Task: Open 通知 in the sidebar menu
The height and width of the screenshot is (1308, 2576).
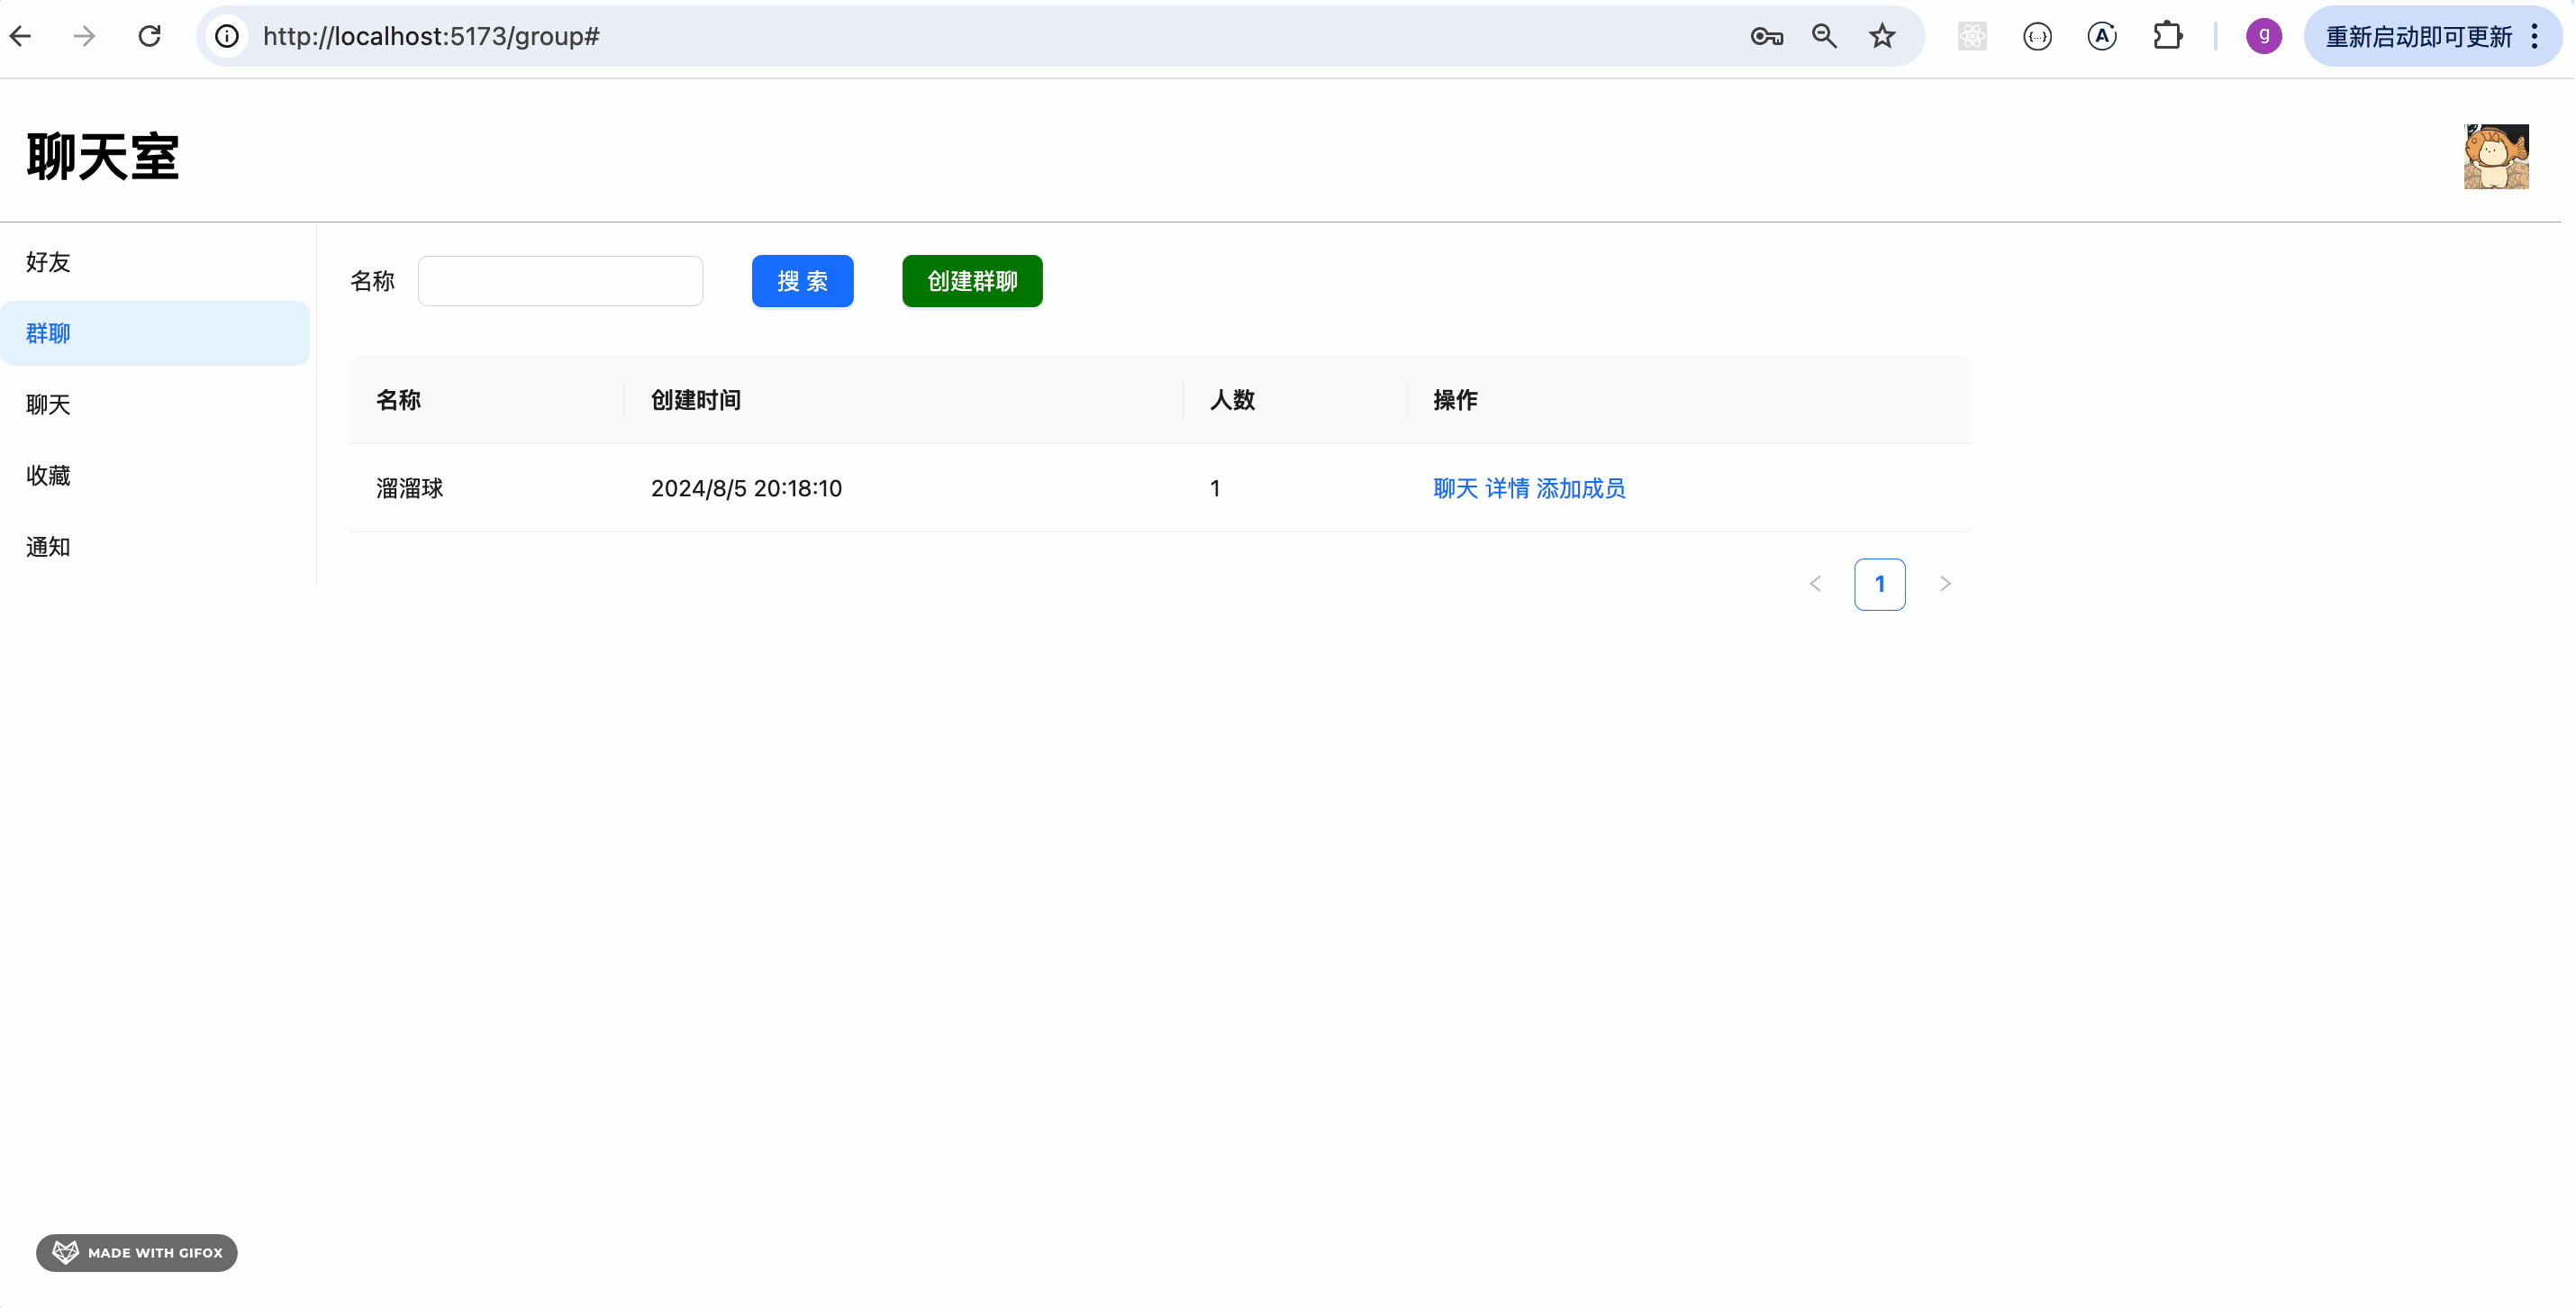Action: (48, 547)
